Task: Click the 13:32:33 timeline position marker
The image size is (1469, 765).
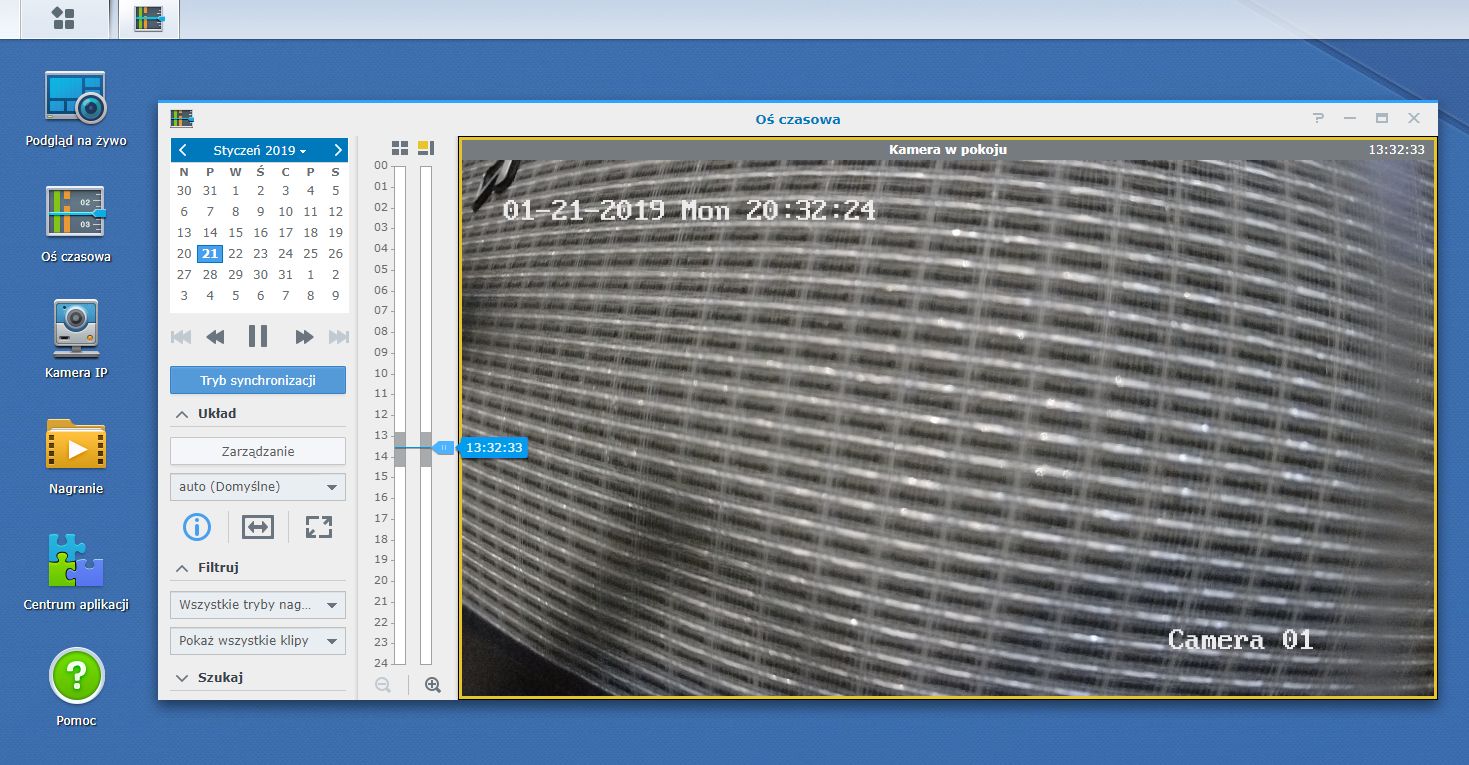Action: click(x=494, y=448)
